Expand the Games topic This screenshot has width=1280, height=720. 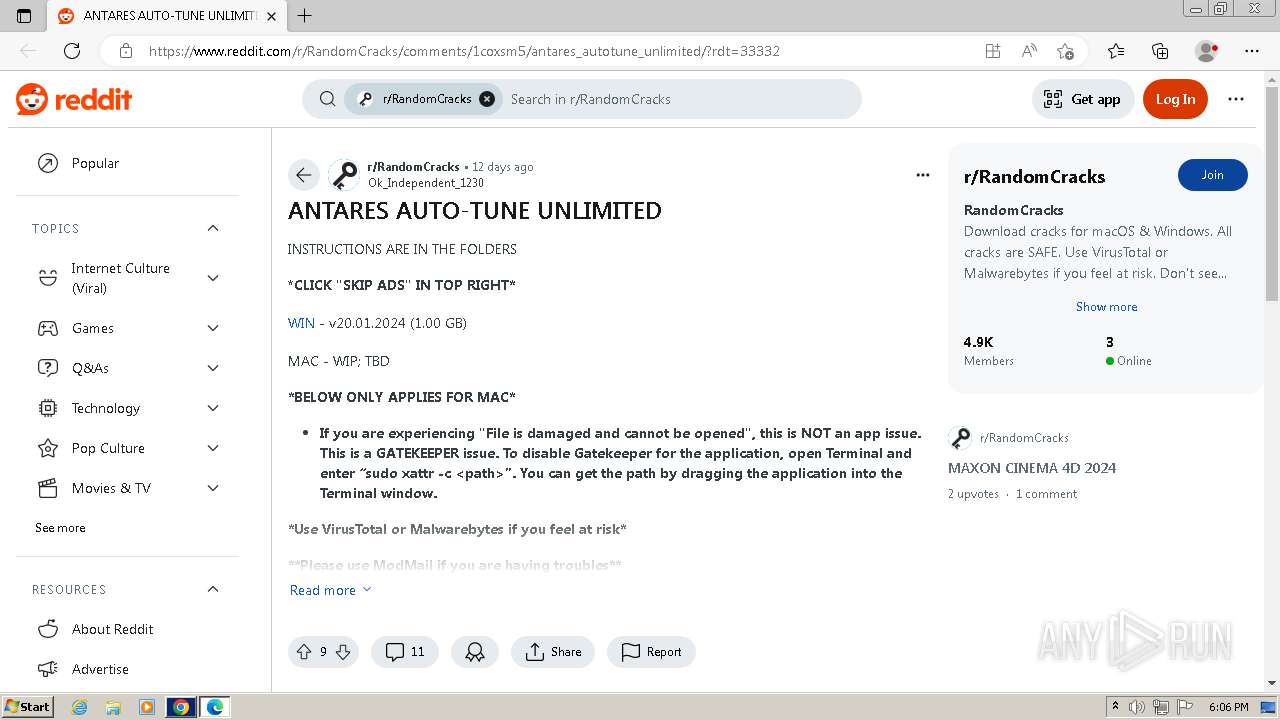tap(213, 328)
